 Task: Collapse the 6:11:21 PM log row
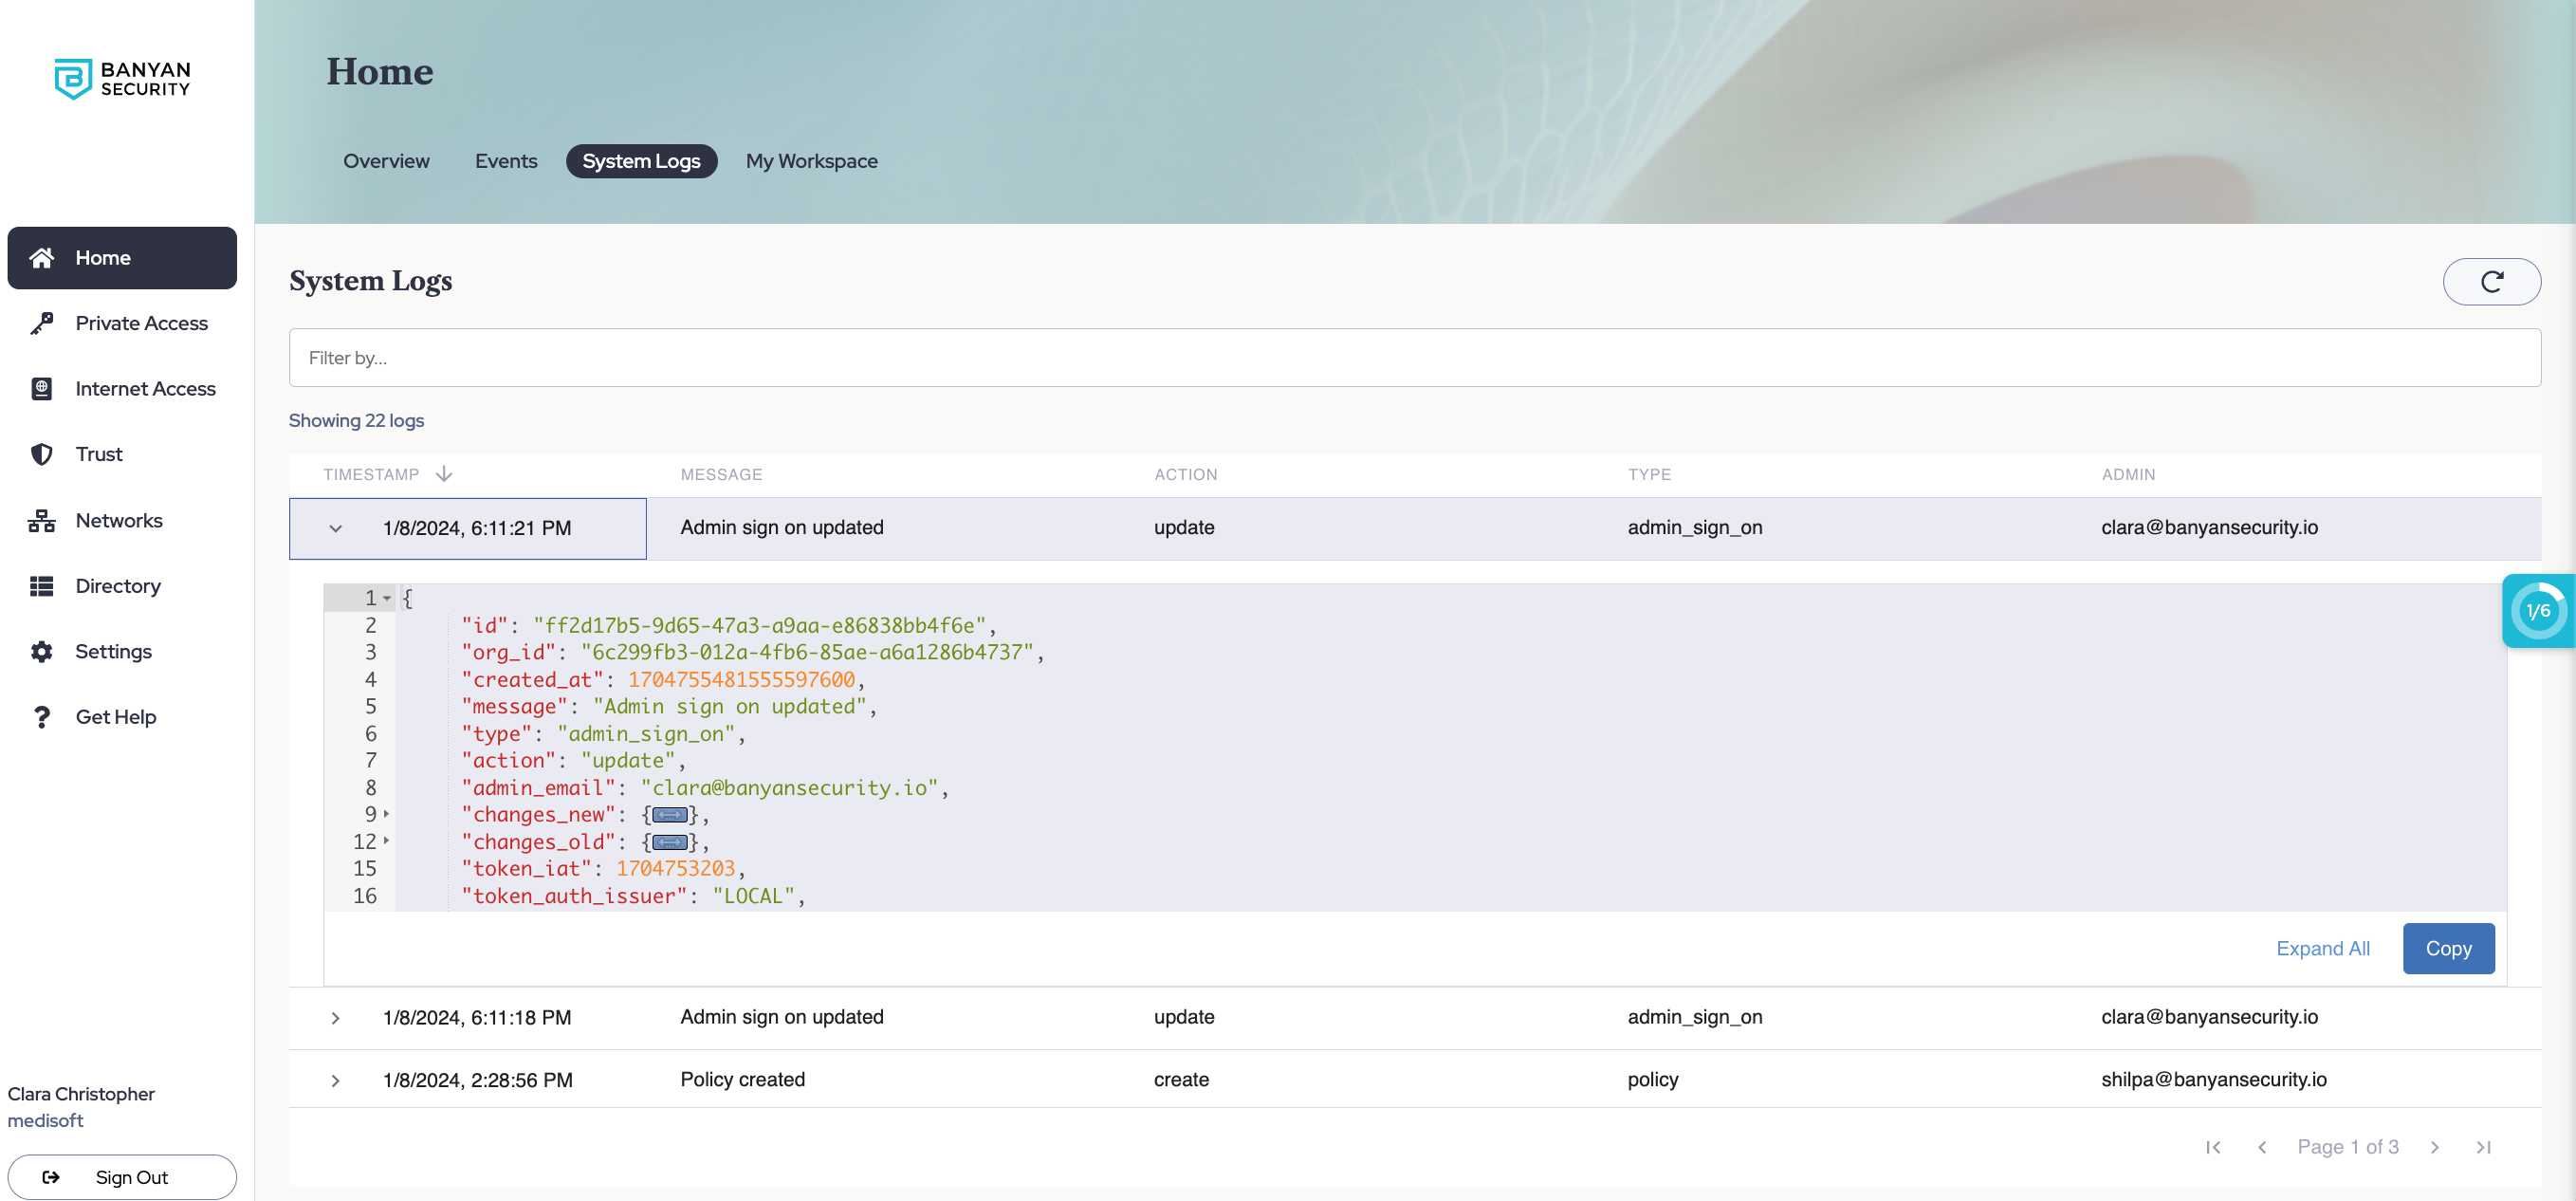pyautogui.click(x=336, y=528)
